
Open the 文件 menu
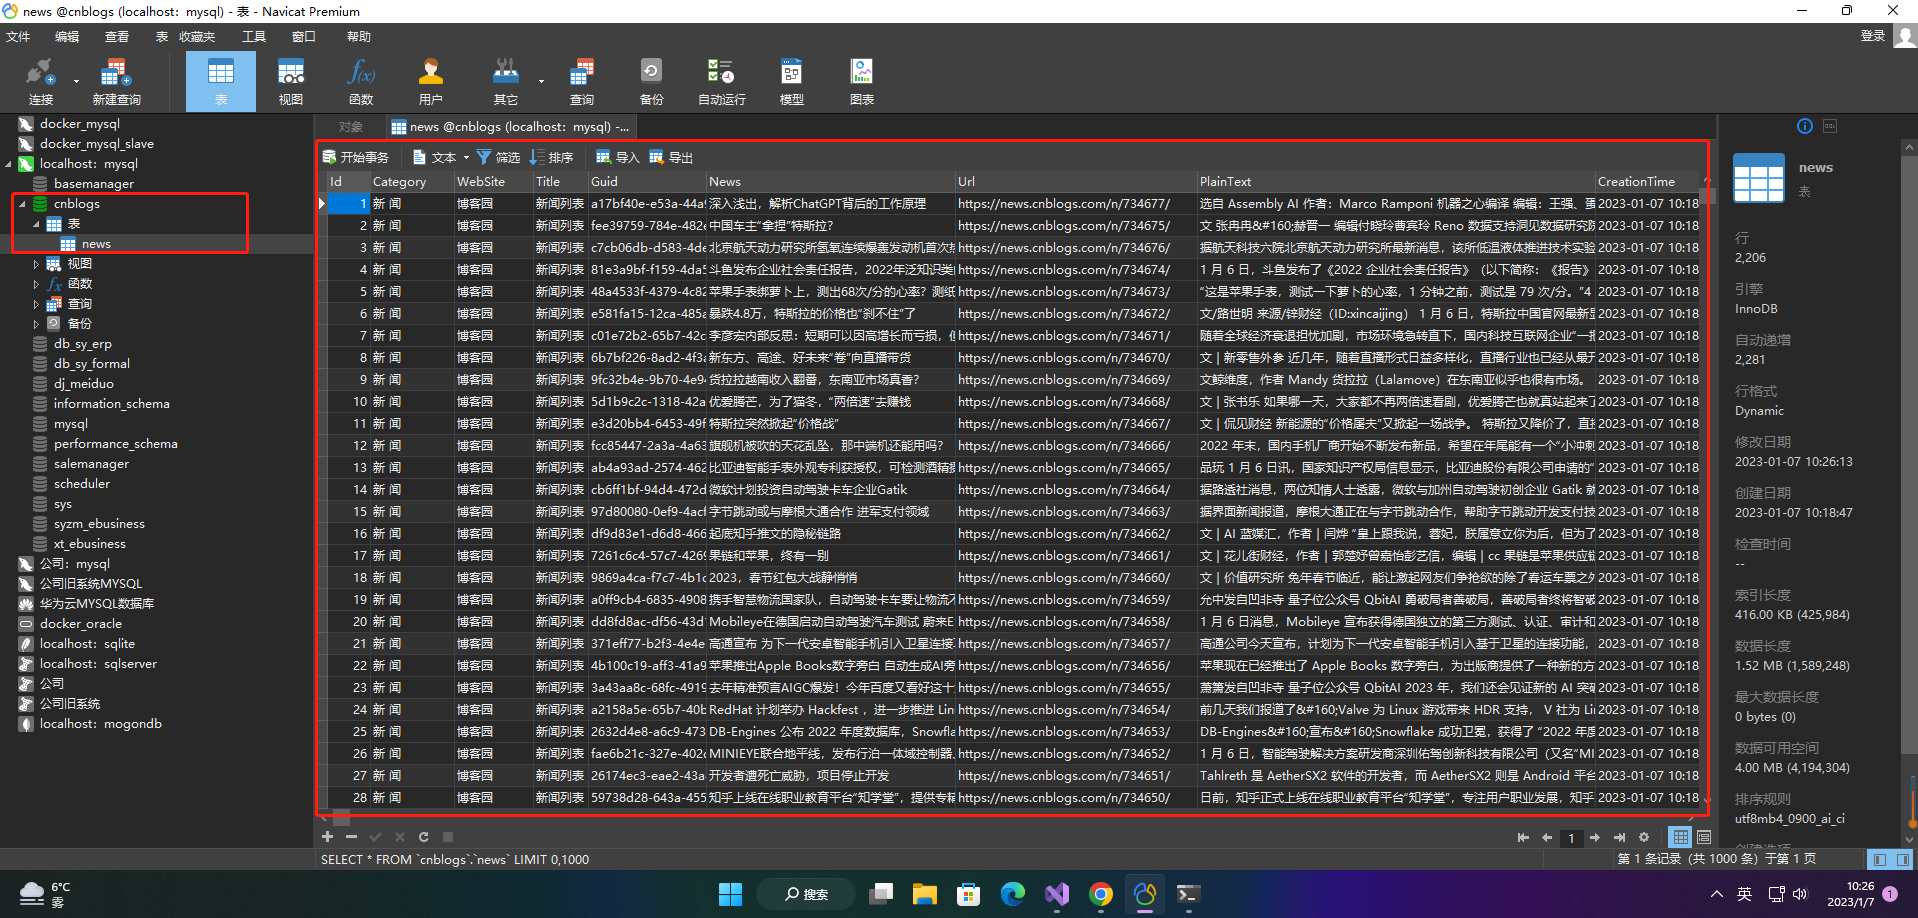tap(18, 37)
